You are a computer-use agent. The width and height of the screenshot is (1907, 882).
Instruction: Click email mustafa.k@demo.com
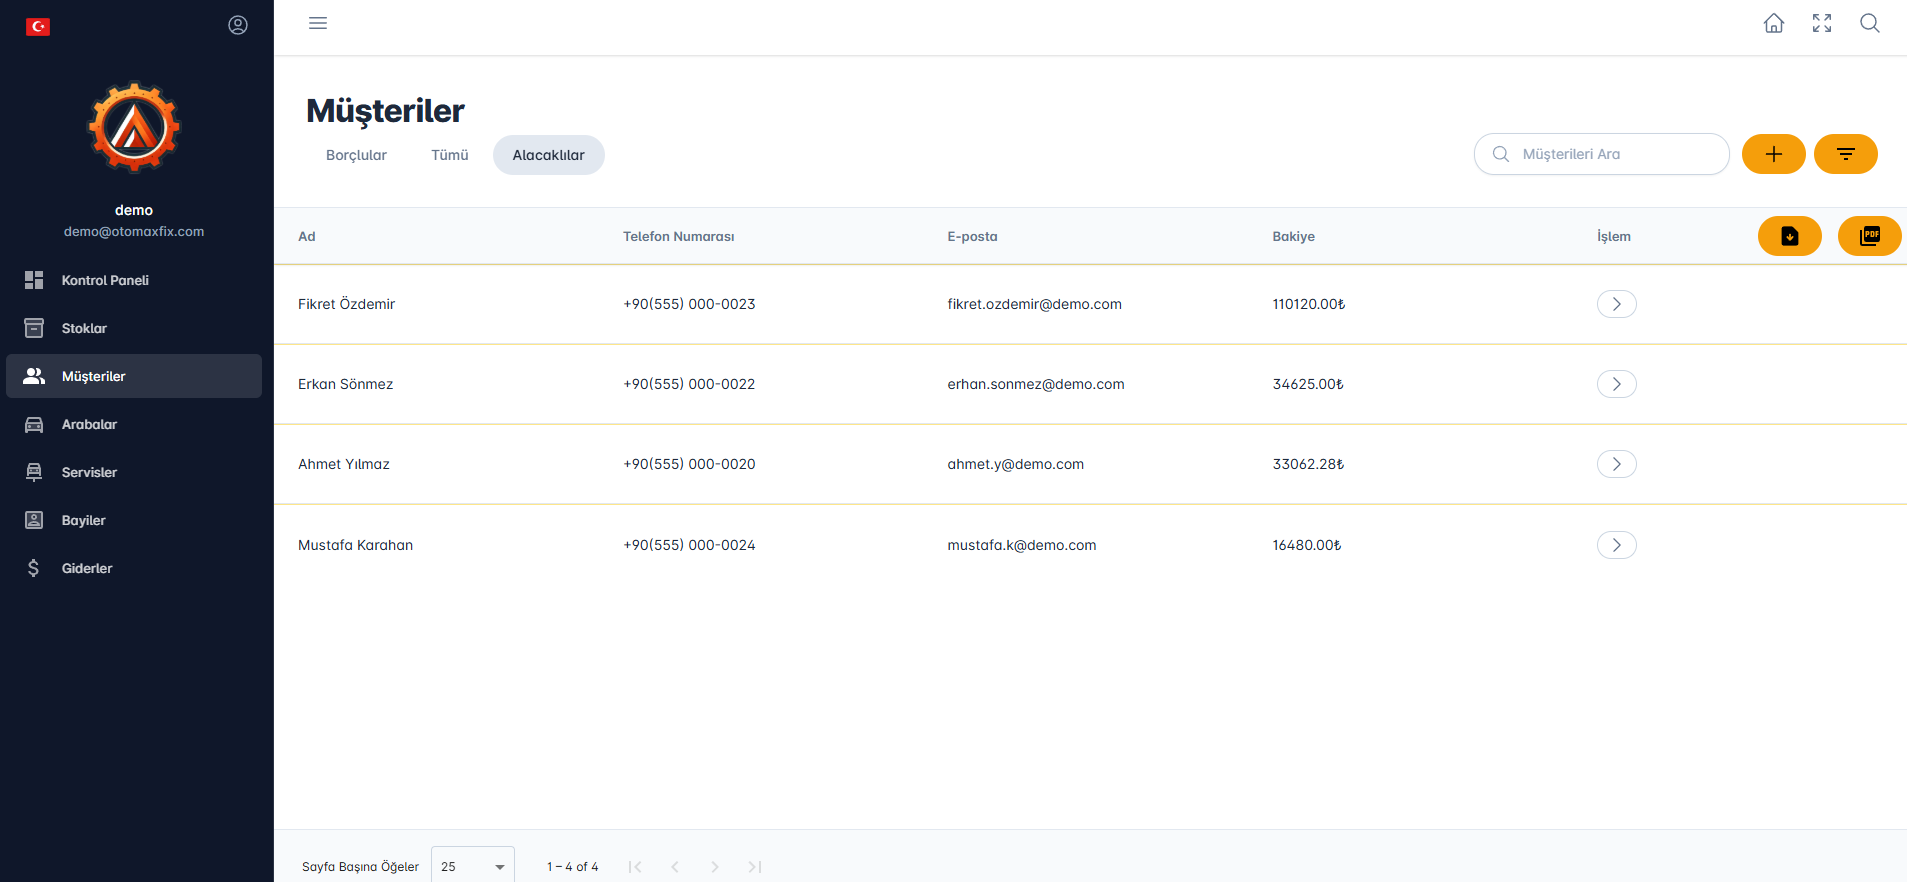click(1022, 545)
